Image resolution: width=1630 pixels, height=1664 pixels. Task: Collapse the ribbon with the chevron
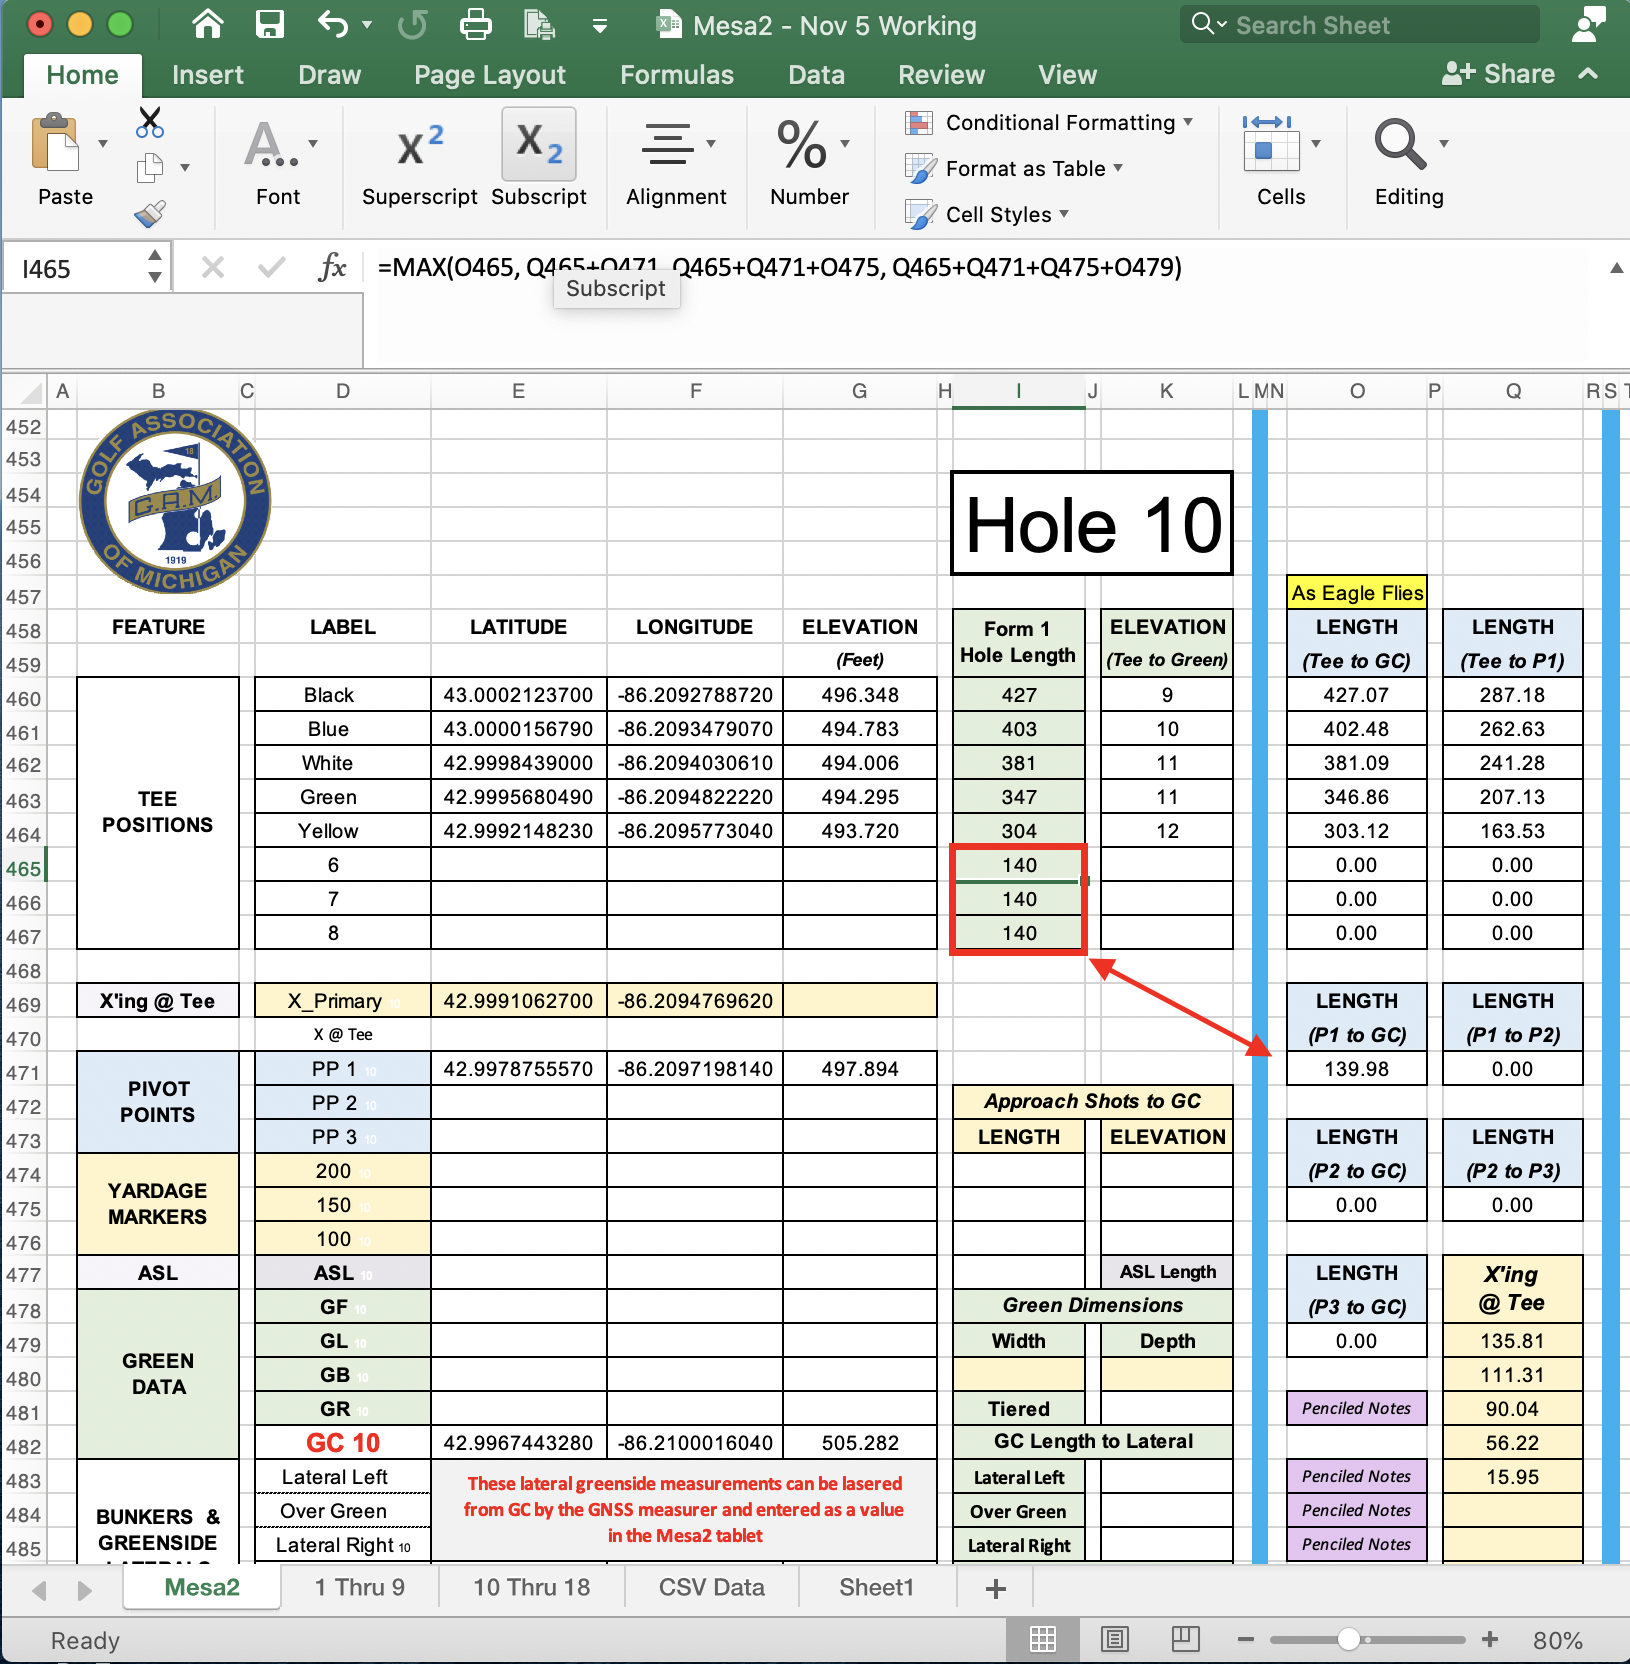[1588, 74]
